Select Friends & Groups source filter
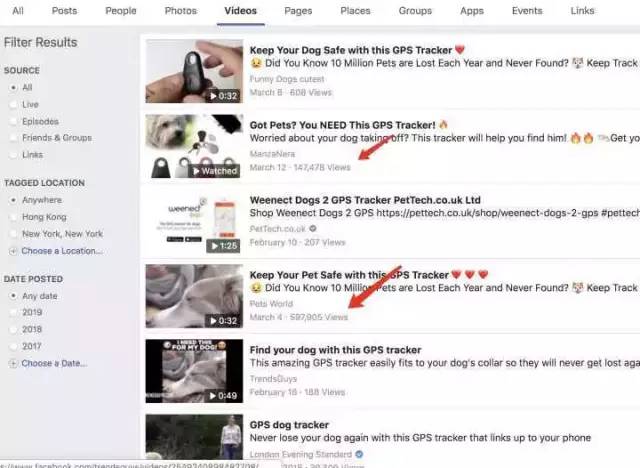Viewport: 640px width, 468px height. click(x=13, y=138)
